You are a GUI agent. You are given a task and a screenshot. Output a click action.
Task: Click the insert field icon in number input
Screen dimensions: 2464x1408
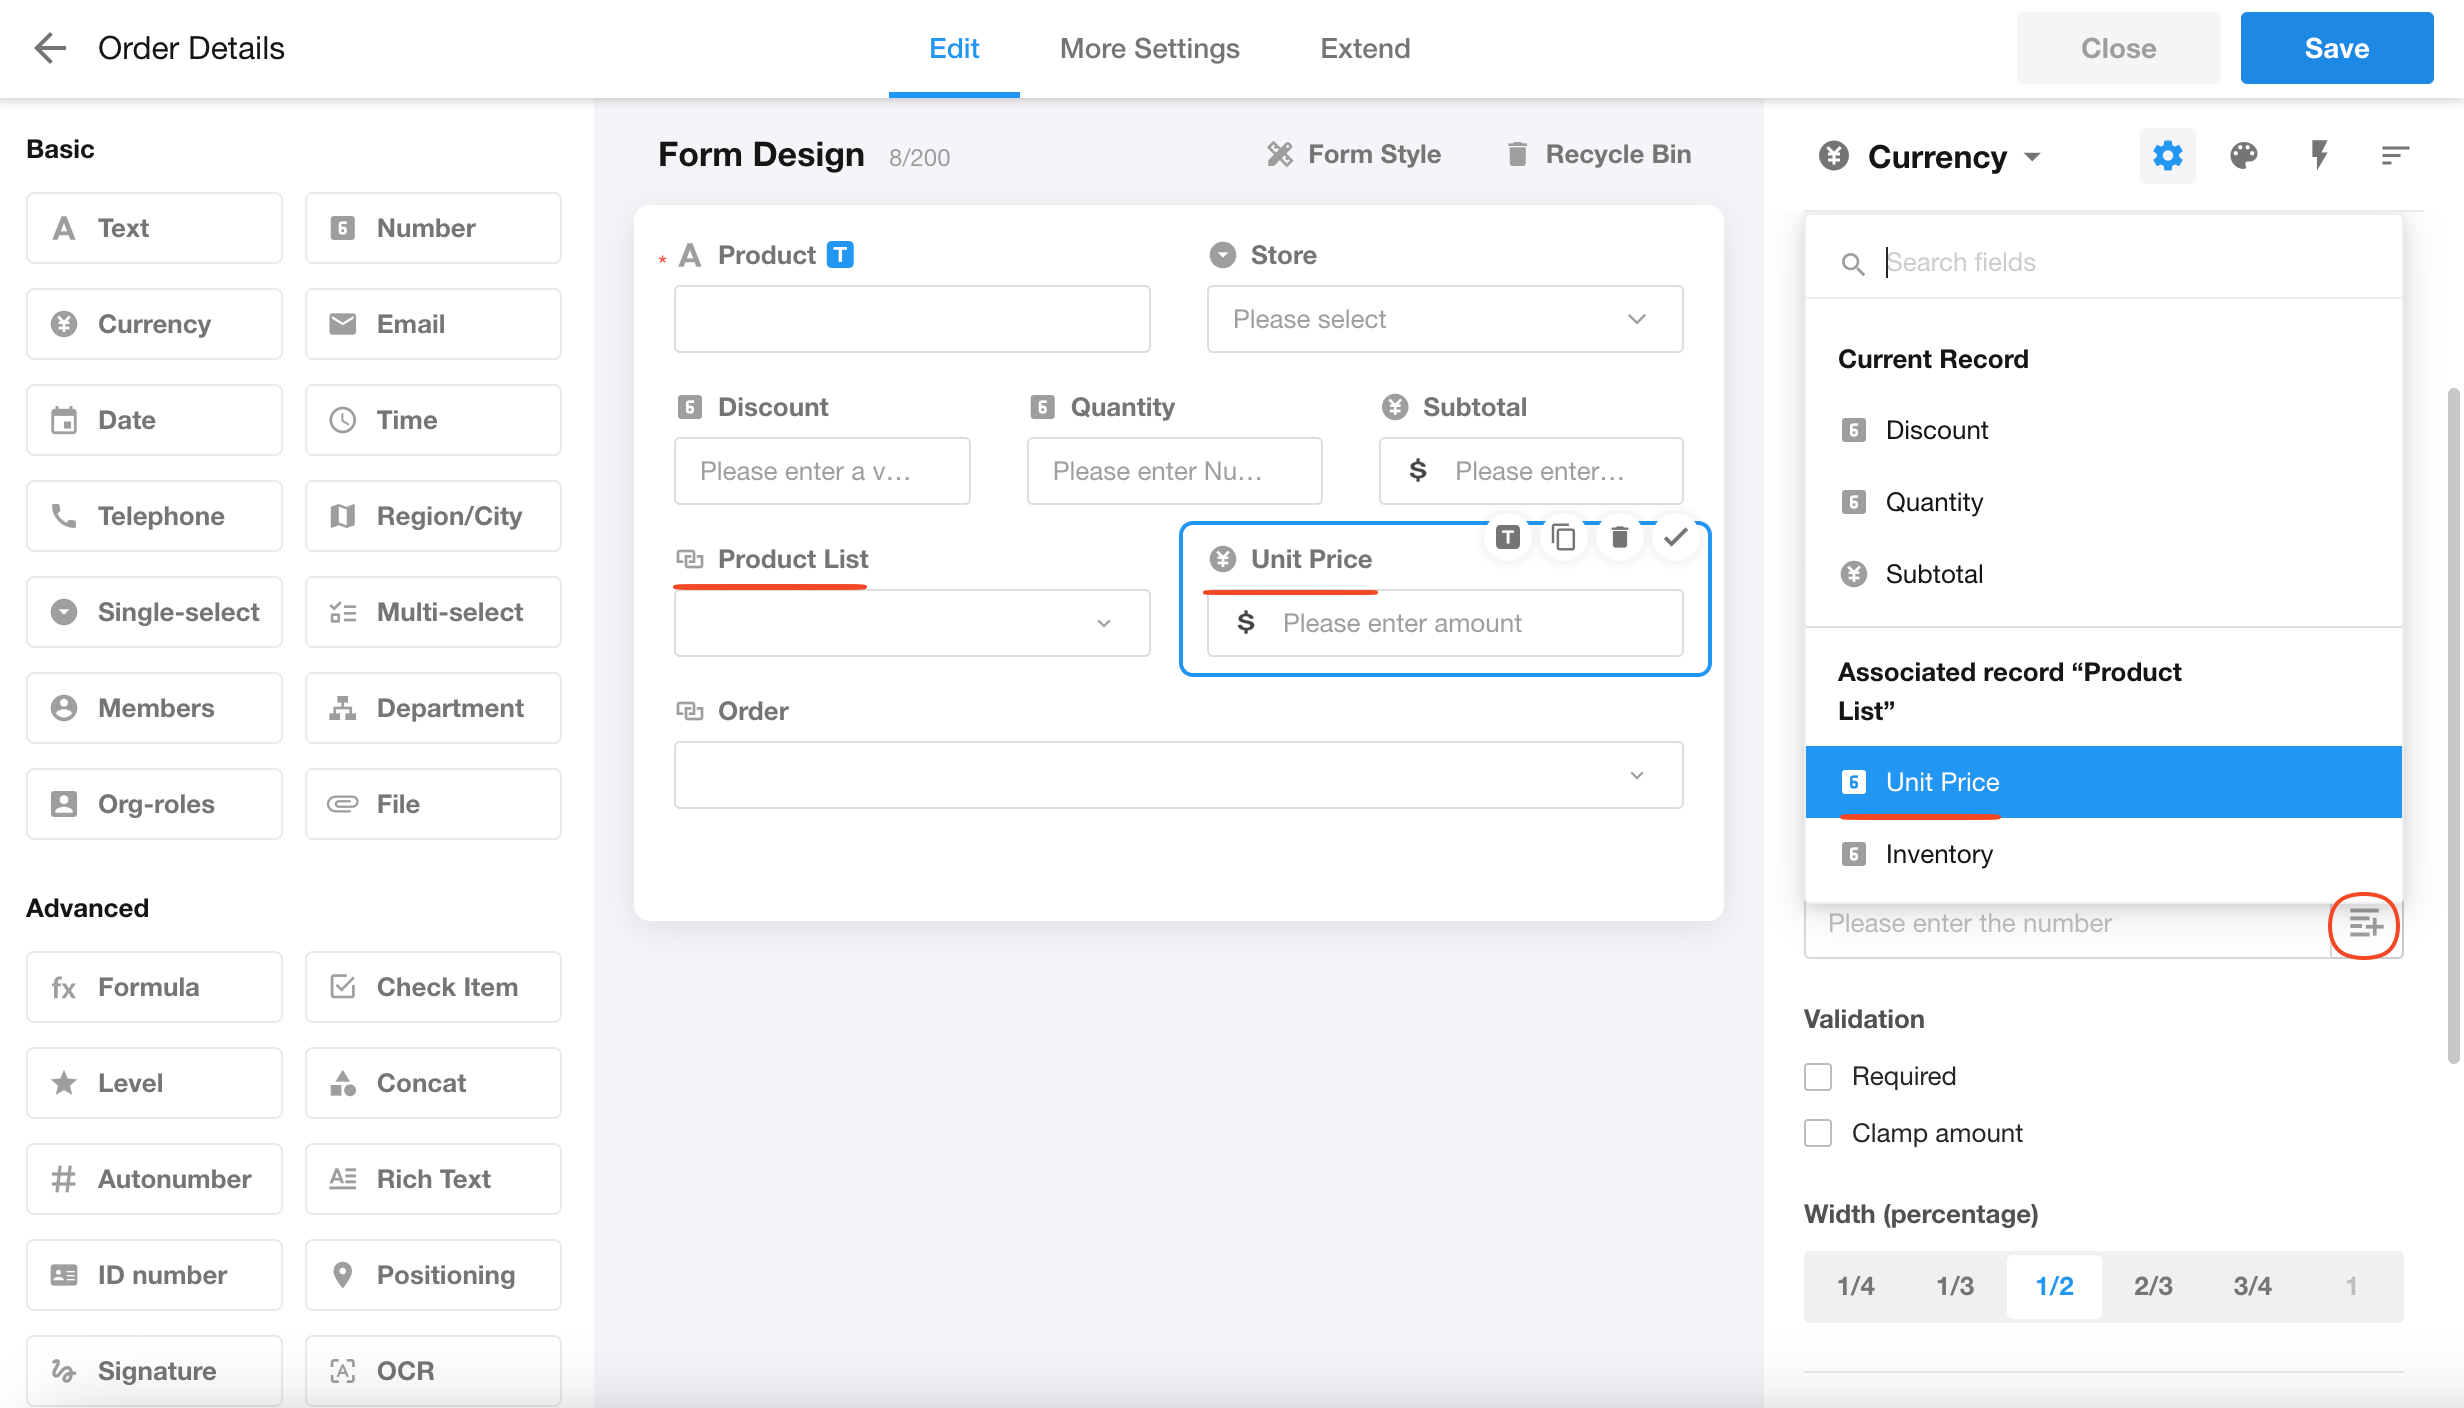point(2365,924)
